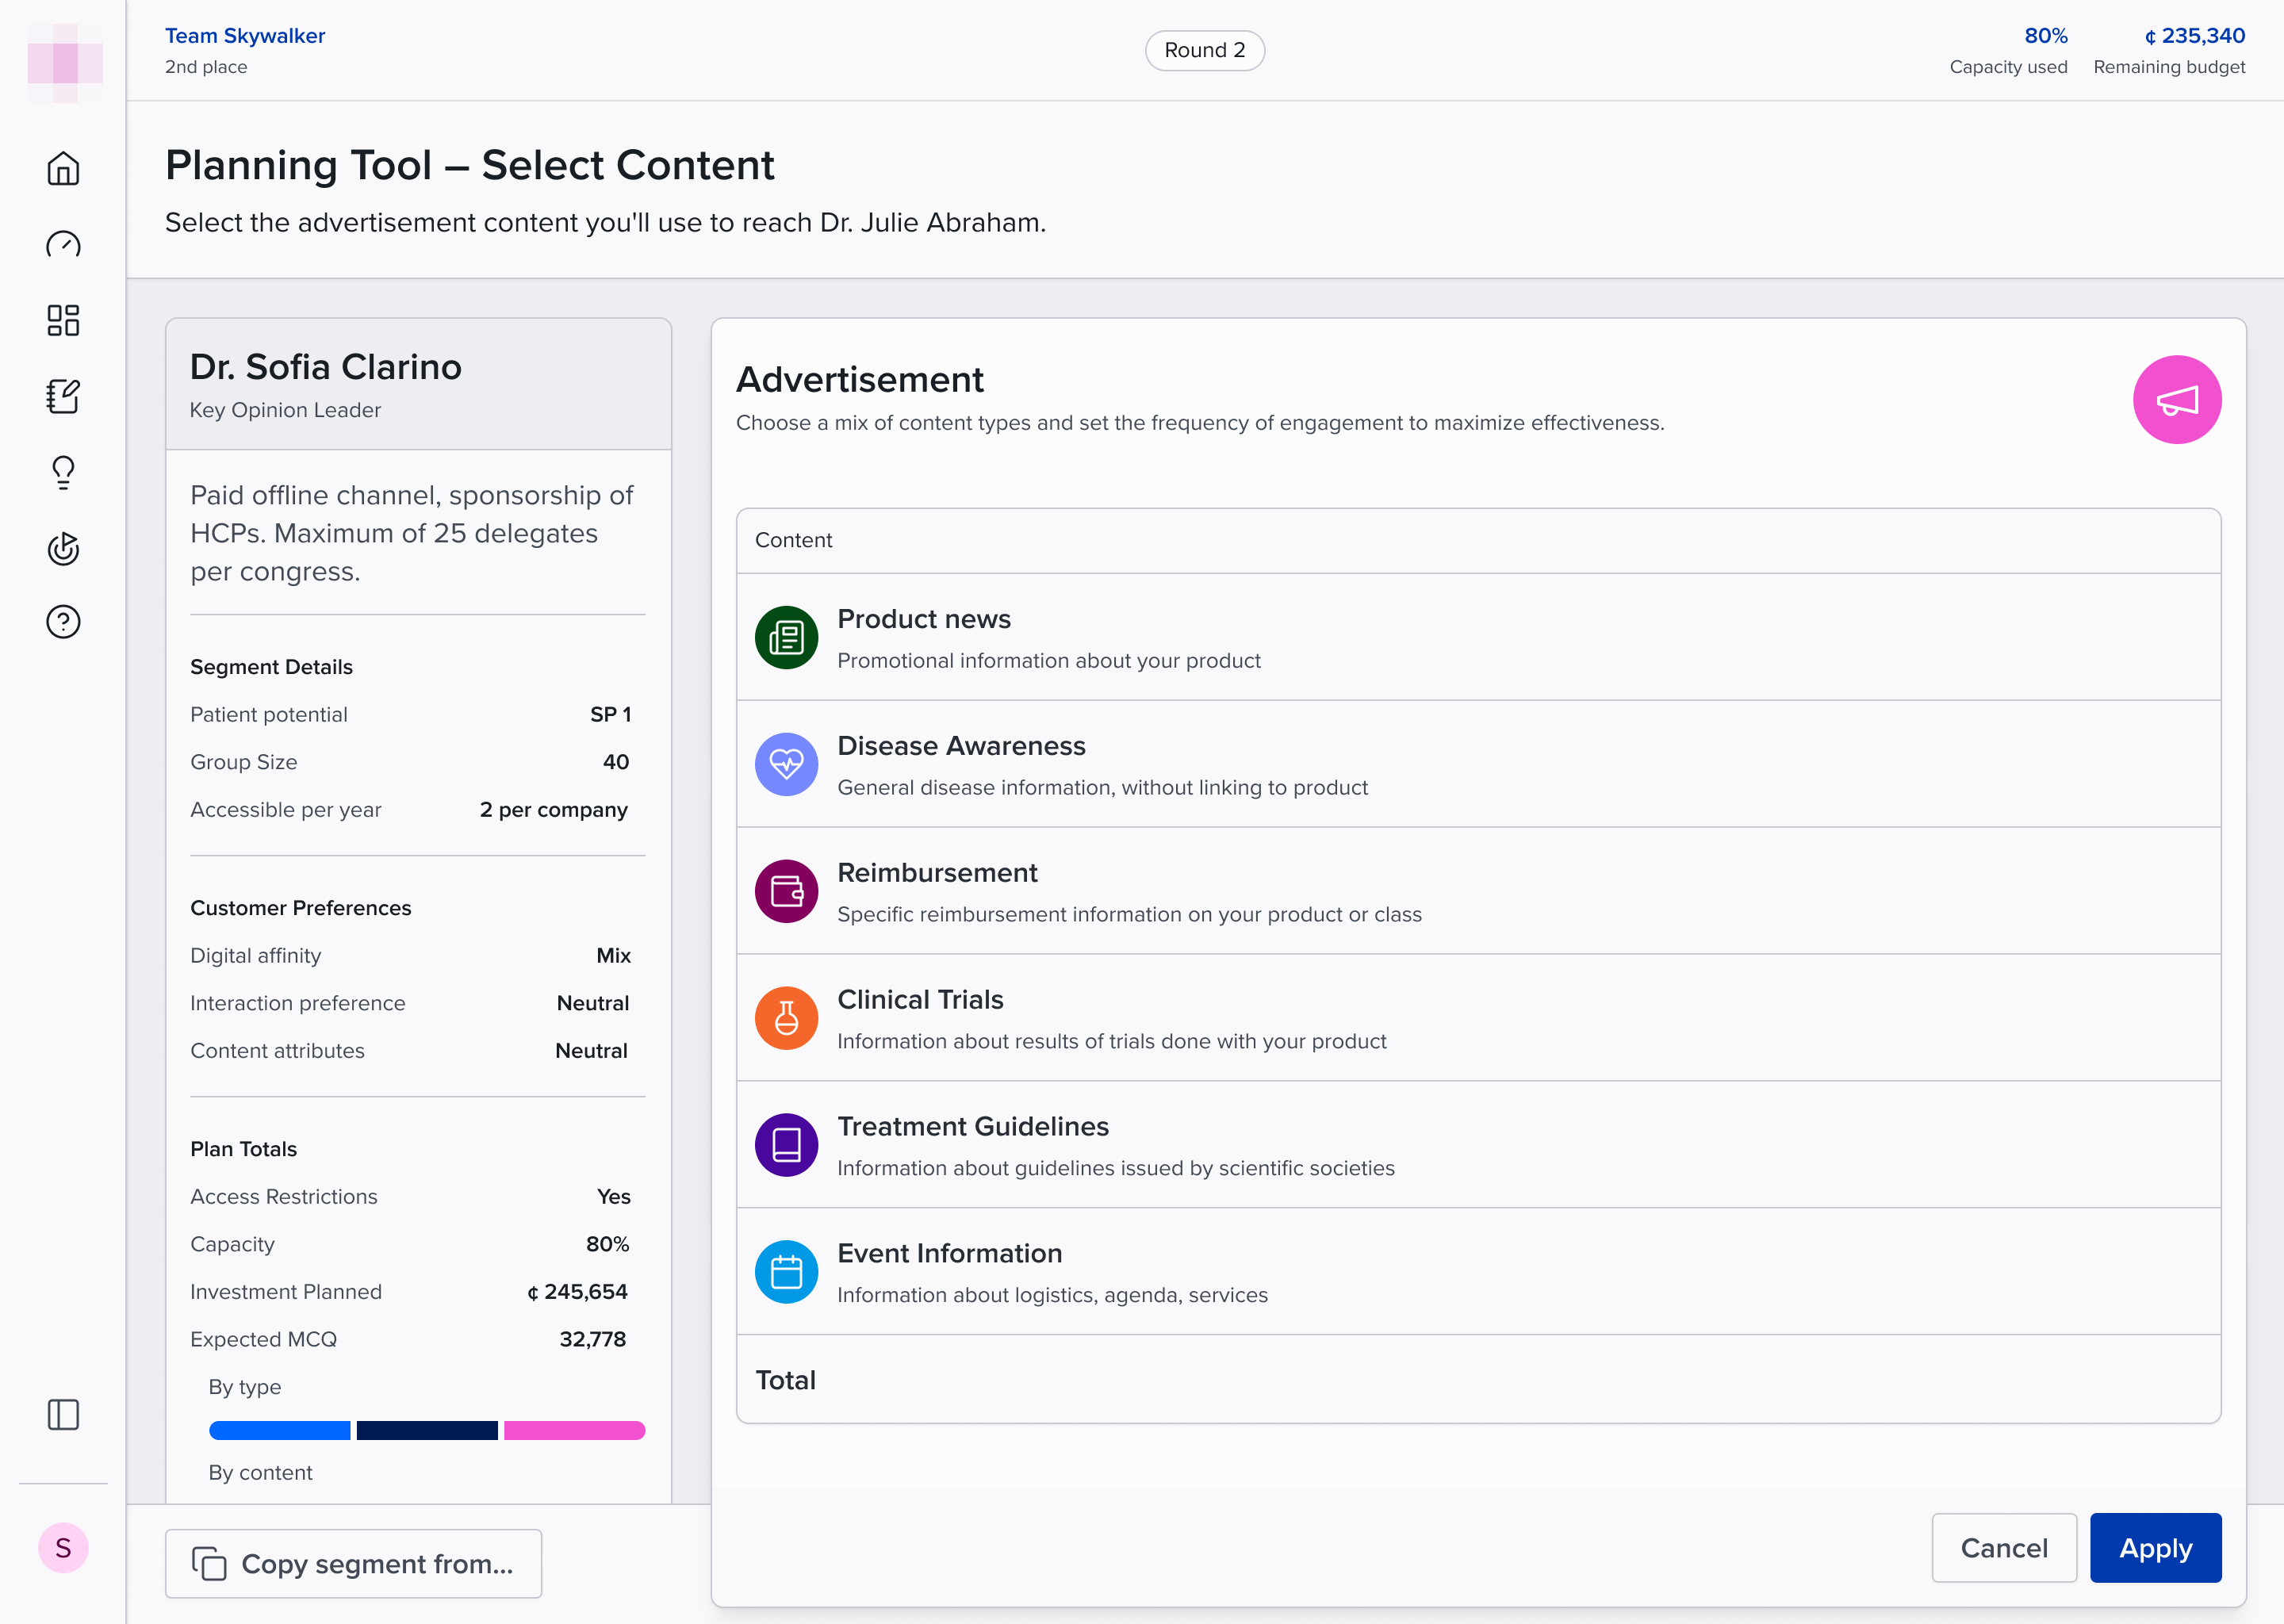Click the Content attributes Neutral value
Viewport: 2284px width, 1624px height.
[x=592, y=1051]
